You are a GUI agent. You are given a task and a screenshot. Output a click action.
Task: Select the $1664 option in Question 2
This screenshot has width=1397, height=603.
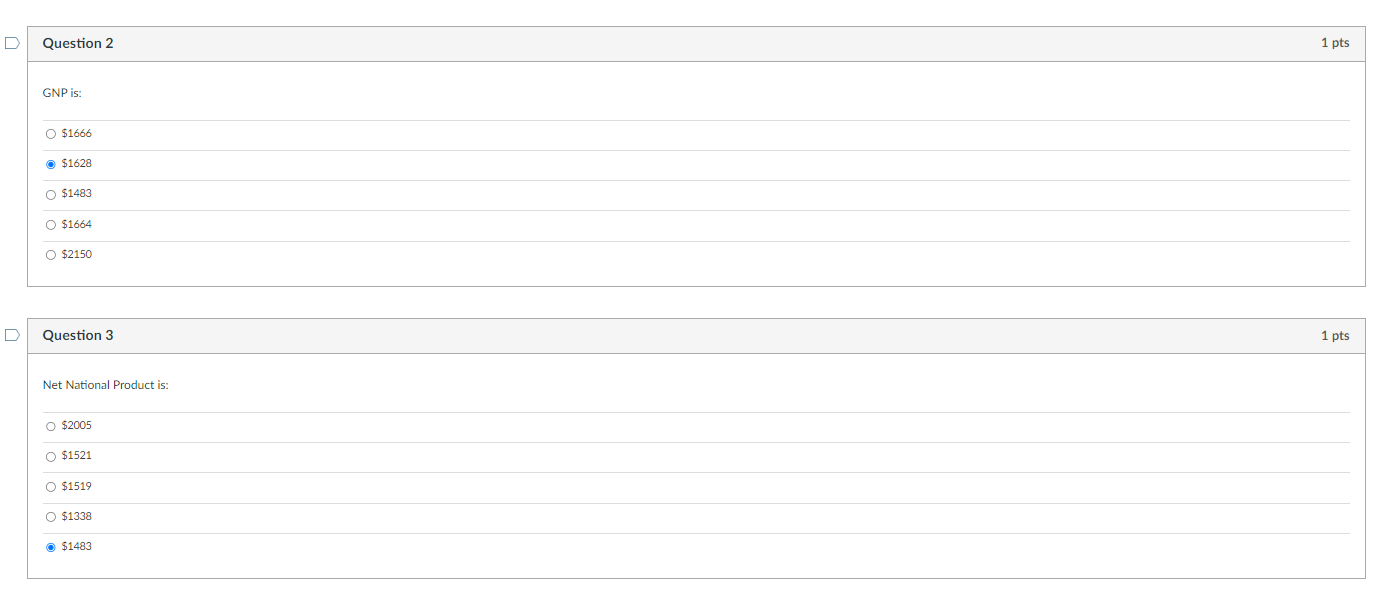pyautogui.click(x=50, y=224)
